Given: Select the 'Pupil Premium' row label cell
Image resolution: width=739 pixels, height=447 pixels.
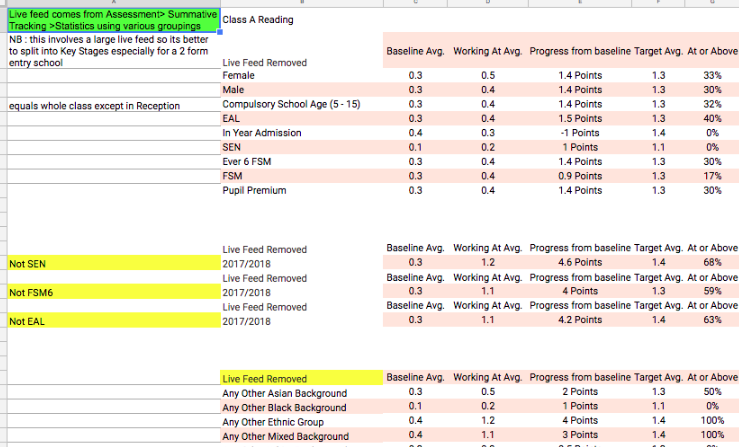Looking at the screenshot, I should click(254, 189).
